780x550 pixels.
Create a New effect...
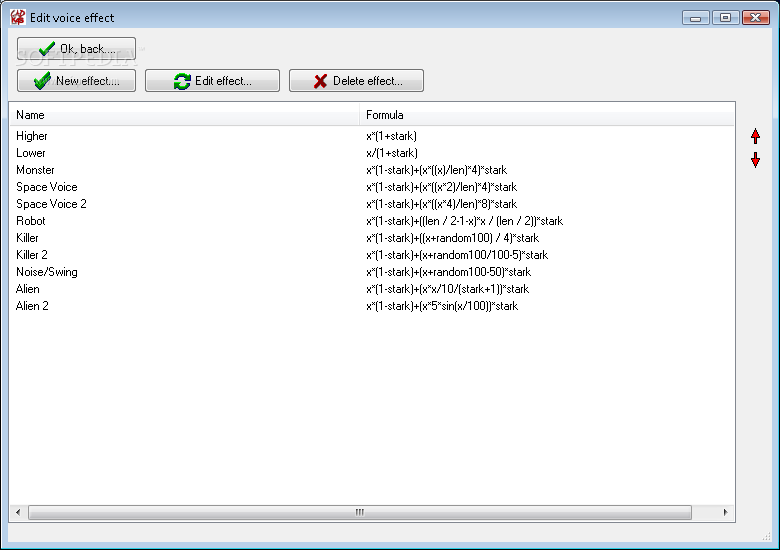76,81
